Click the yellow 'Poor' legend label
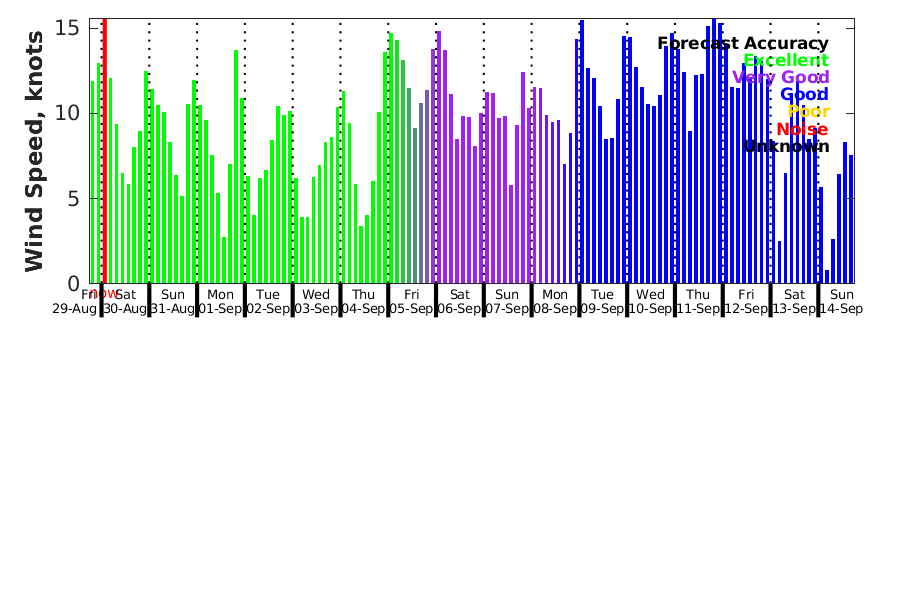 coord(808,112)
